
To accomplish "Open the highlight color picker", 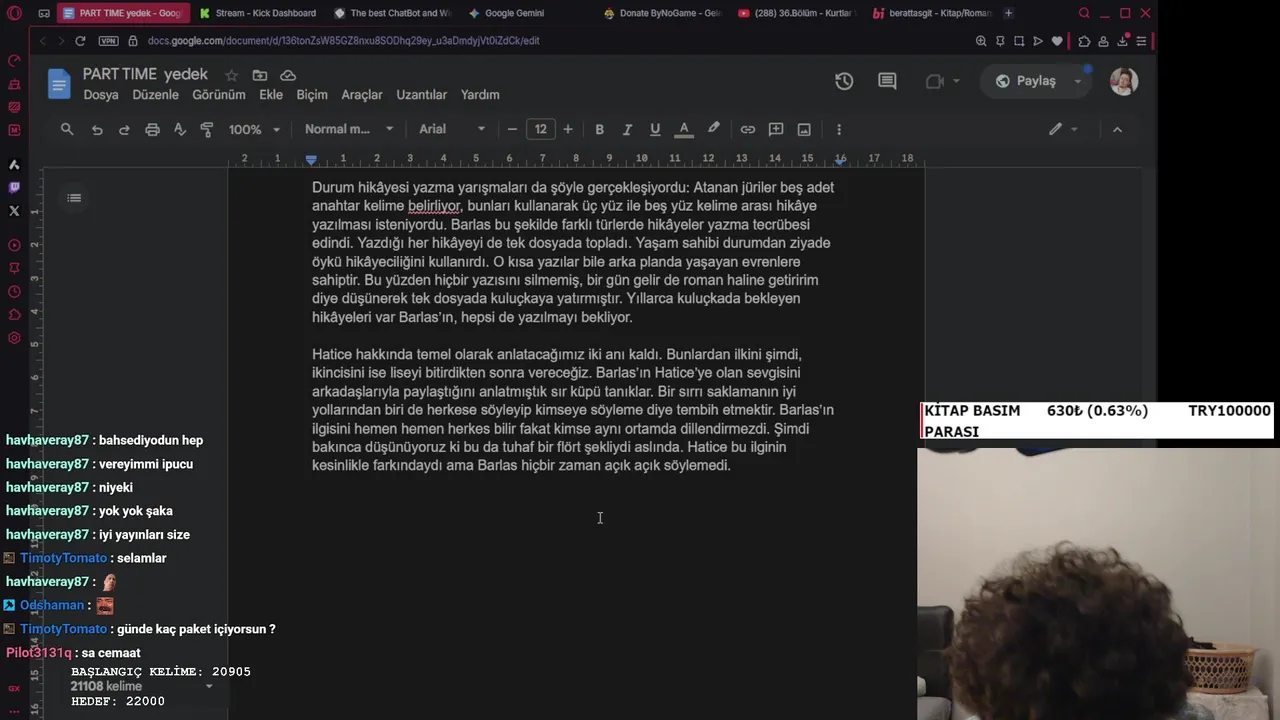I will click(713, 129).
